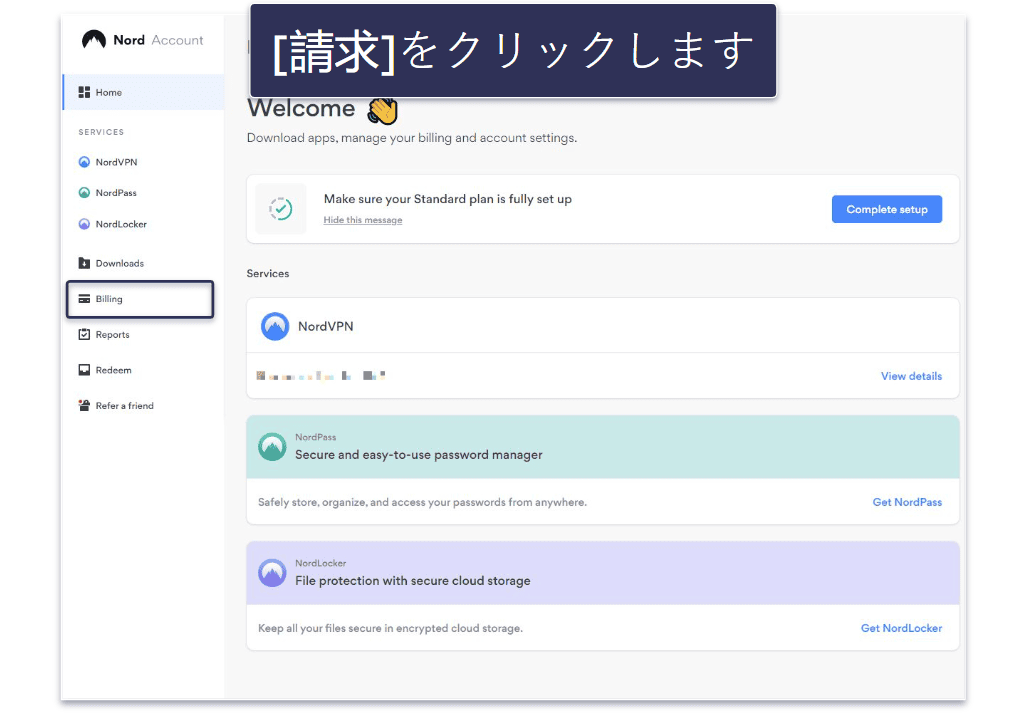Click 'Make sure your Standard plan' text

447,199
